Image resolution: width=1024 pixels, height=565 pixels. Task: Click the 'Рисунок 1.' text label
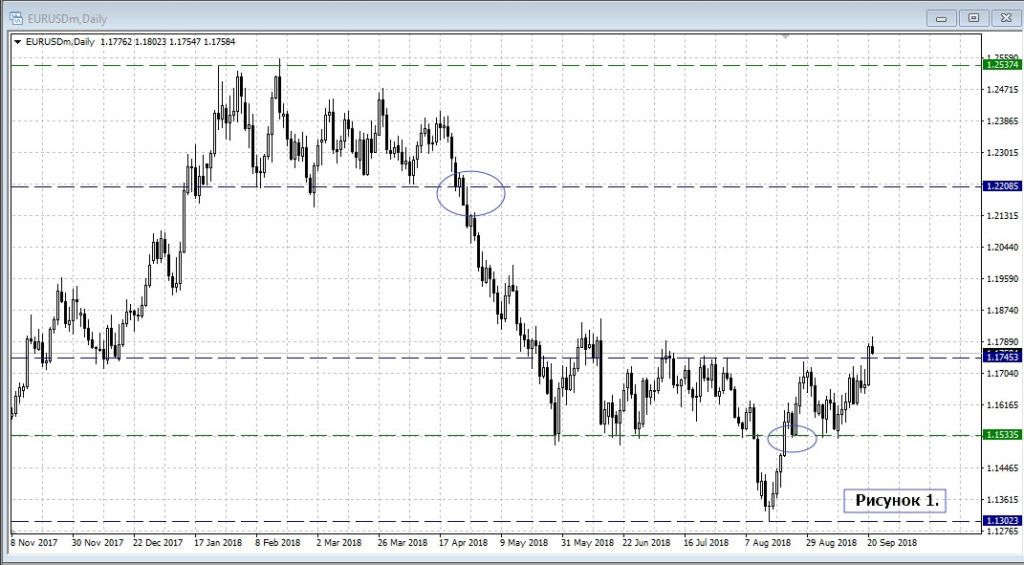click(x=894, y=500)
